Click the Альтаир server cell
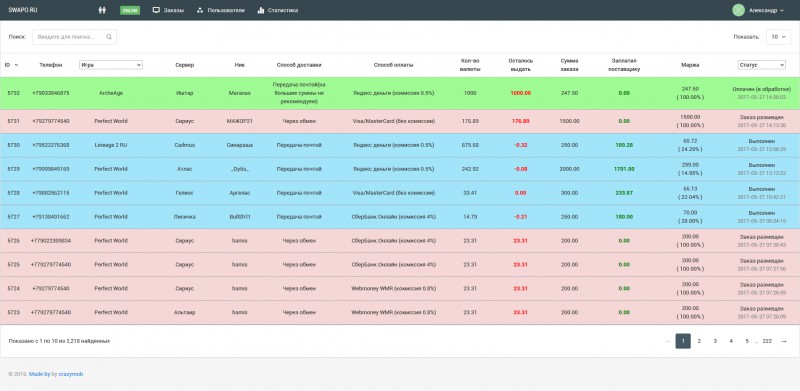The image size is (800, 391). (184, 312)
